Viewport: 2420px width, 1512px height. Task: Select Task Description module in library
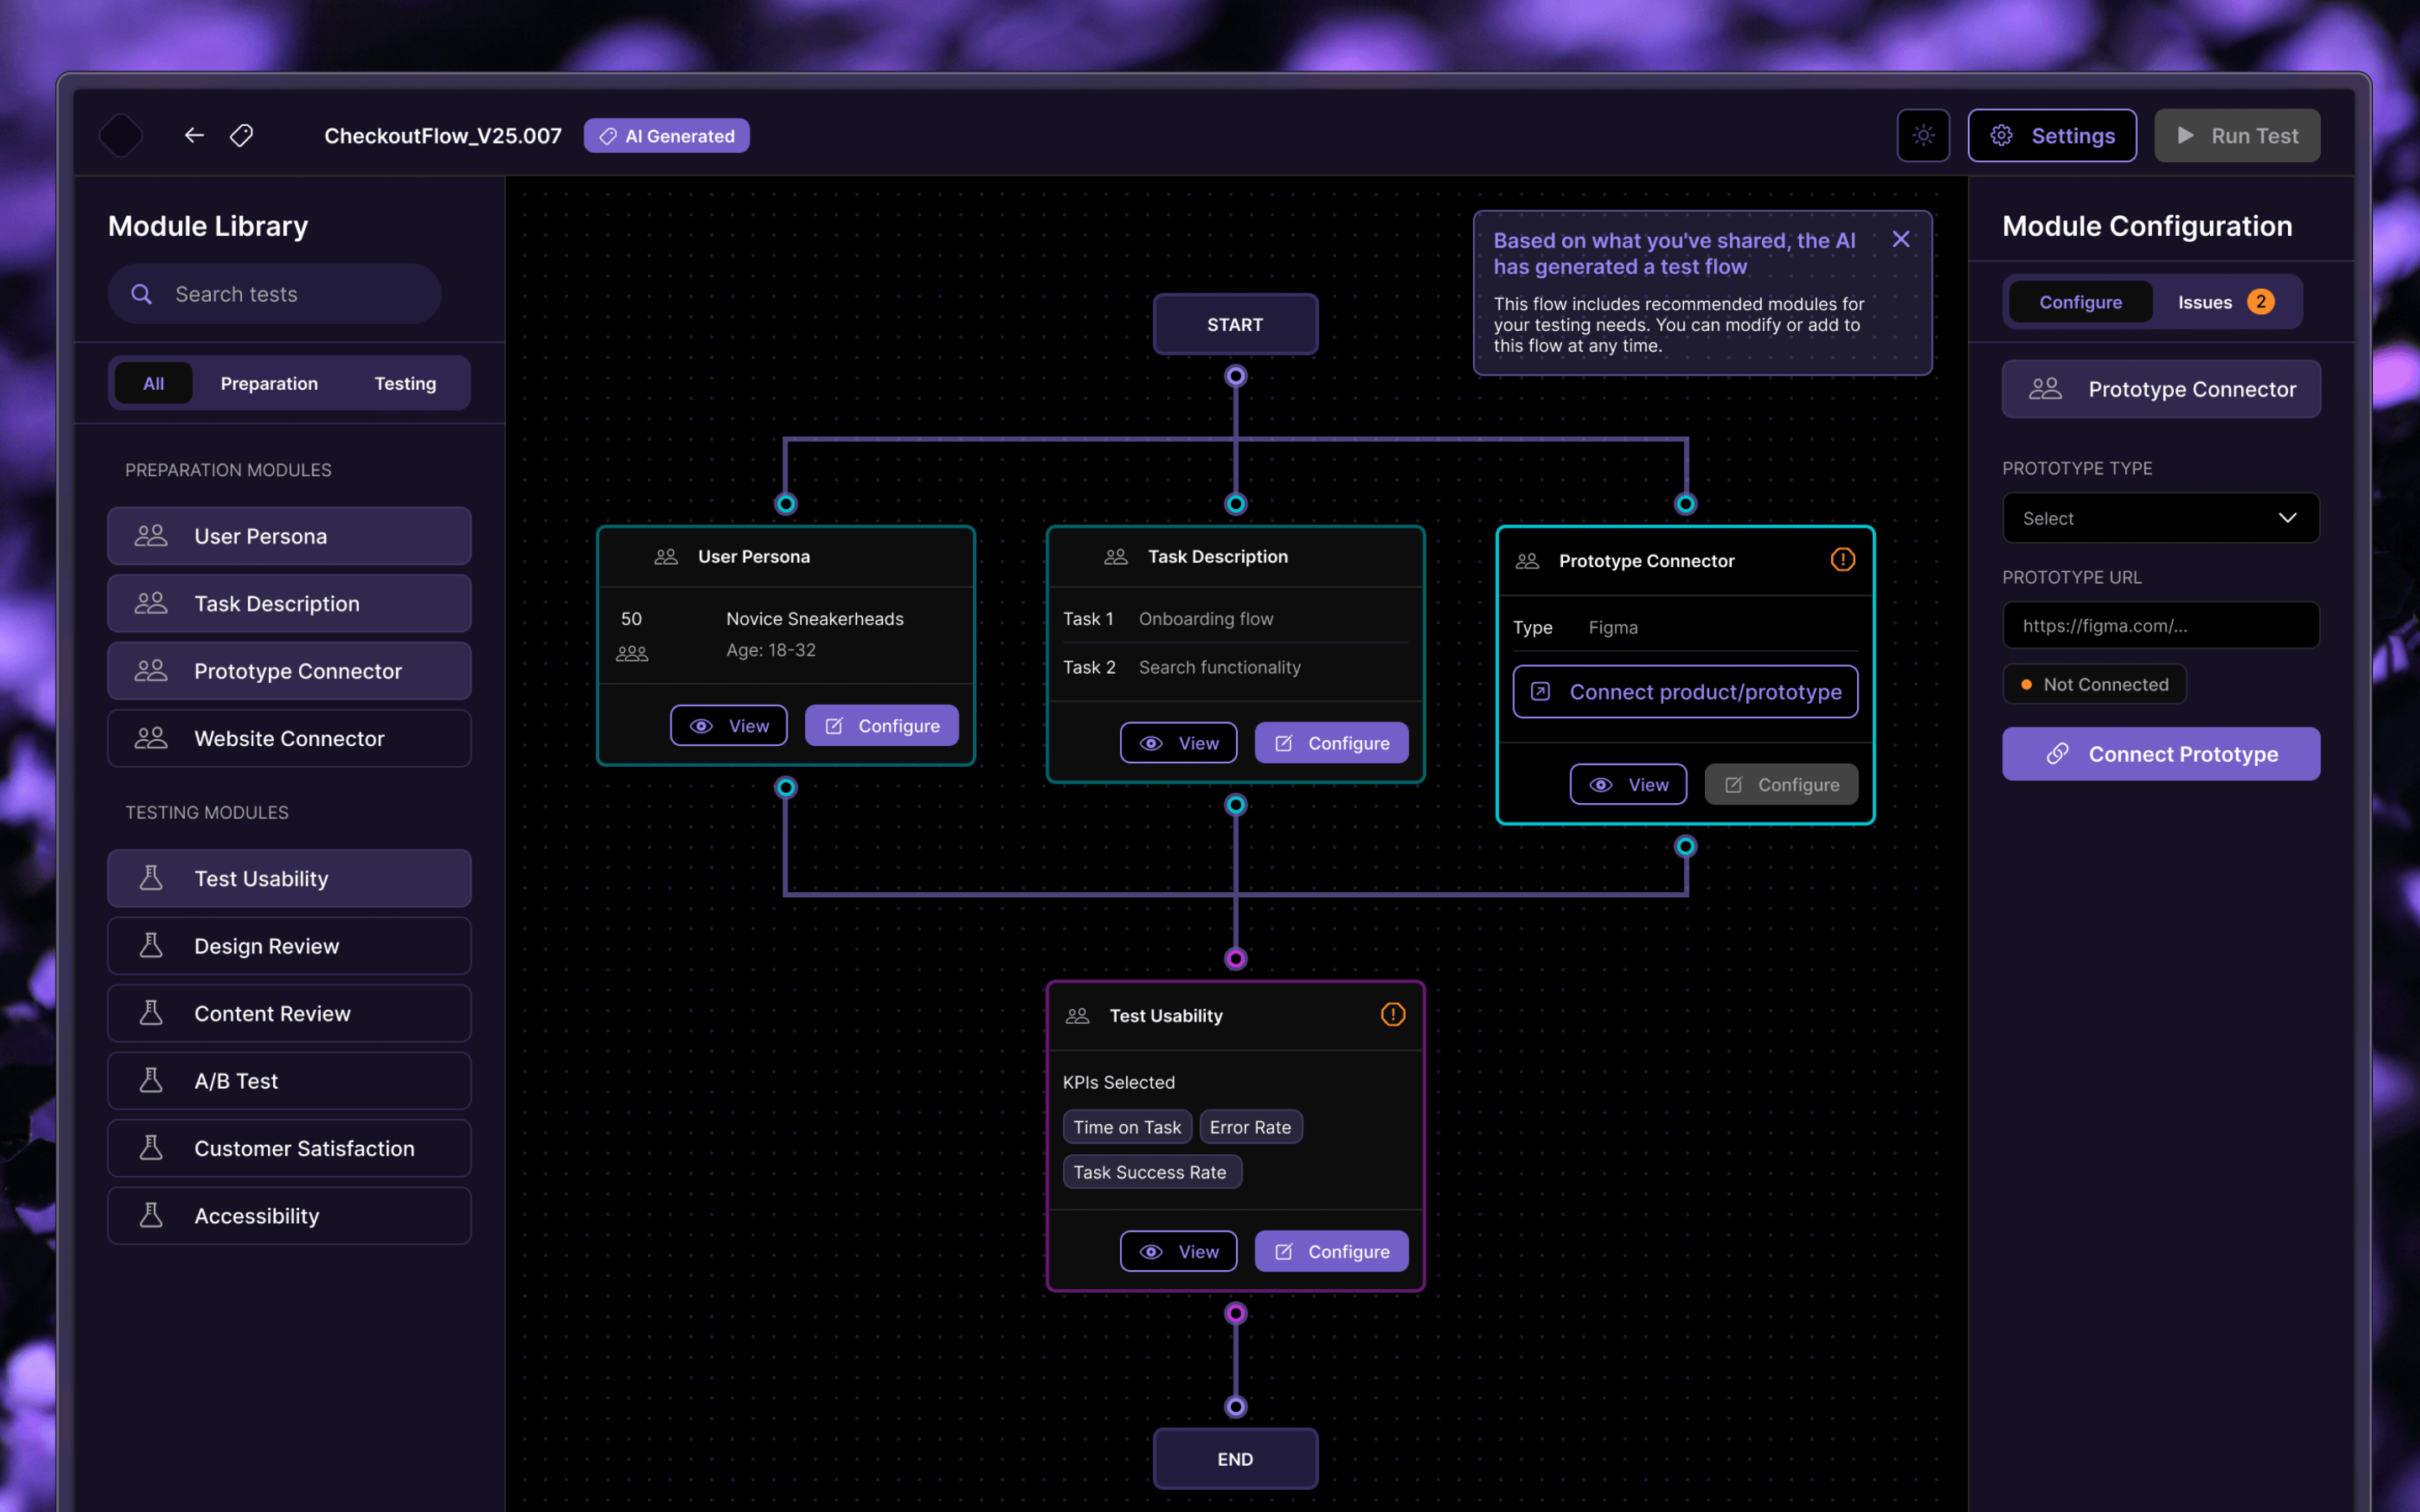(289, 603)
